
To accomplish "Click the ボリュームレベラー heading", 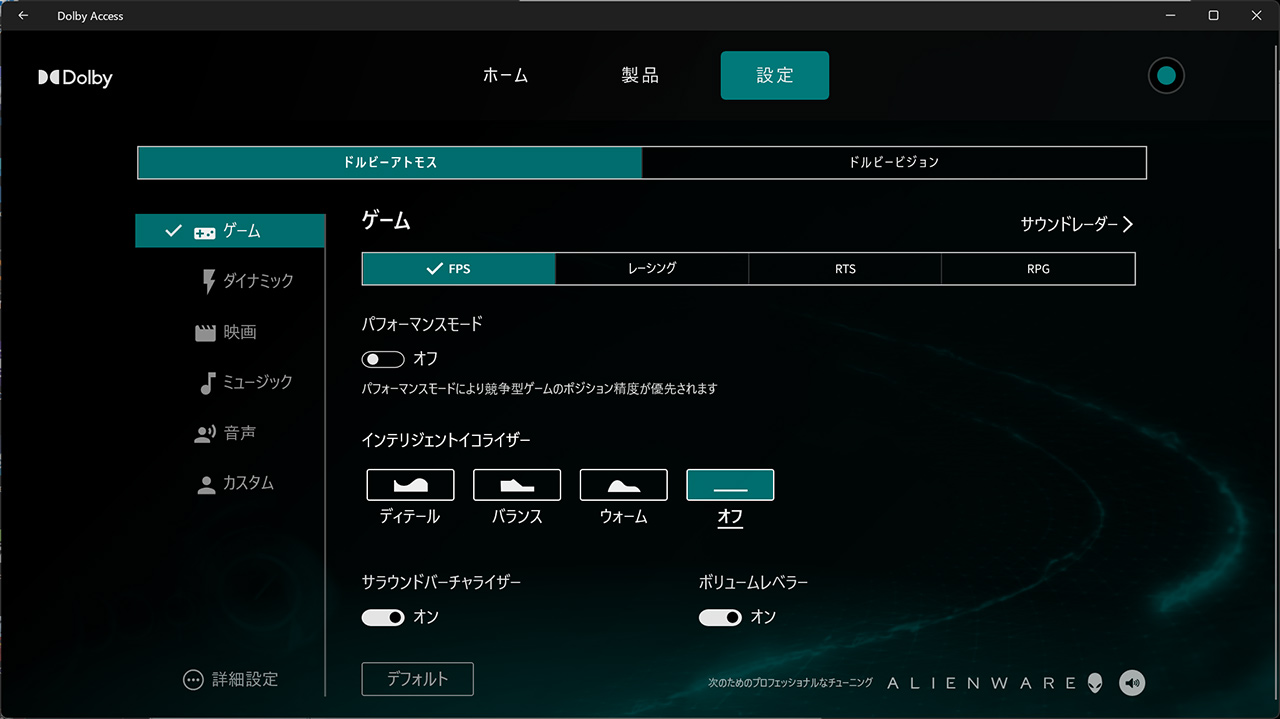I will pyautogui.click(x=753, y=582).
